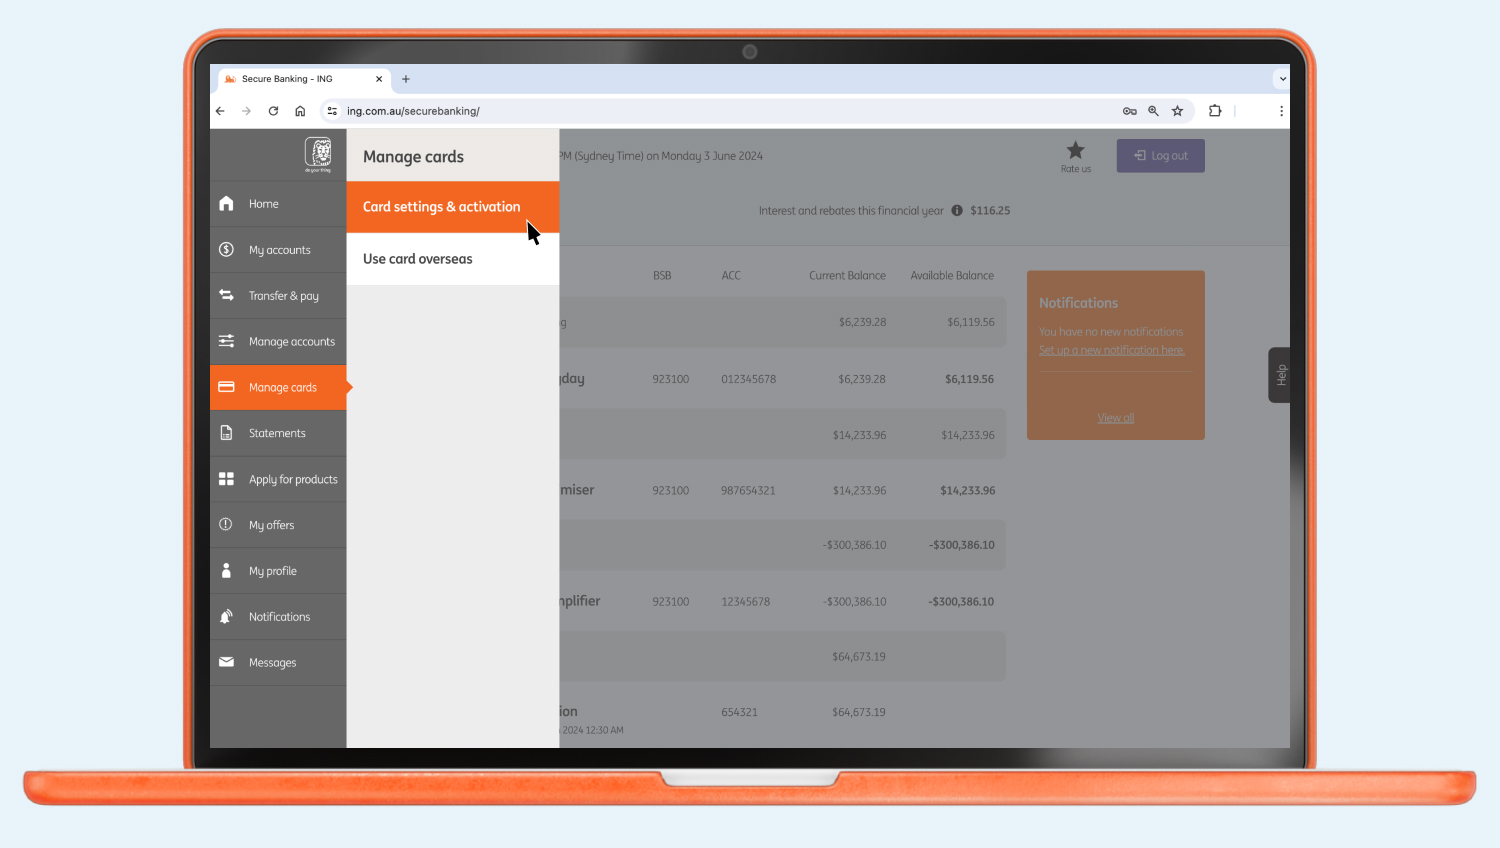
Task: Select Manage accounts in sidebar
Action: click(291, 342)
